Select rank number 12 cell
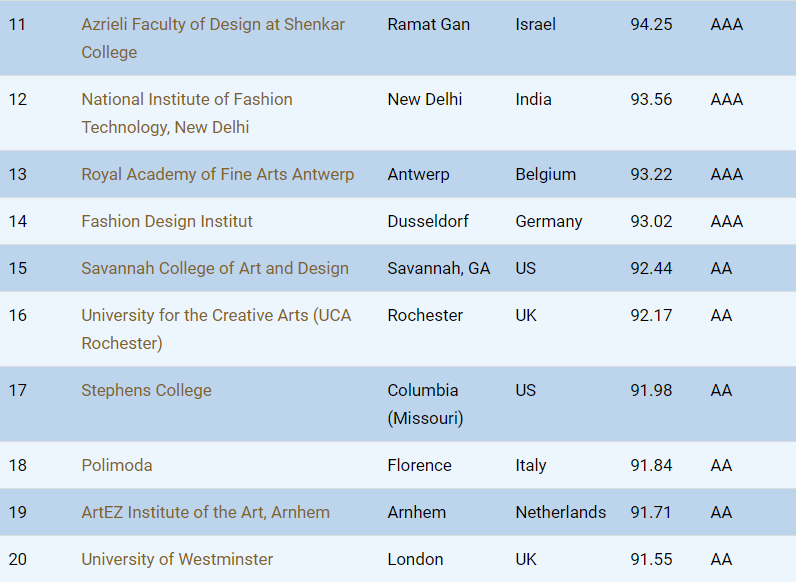 17,99
